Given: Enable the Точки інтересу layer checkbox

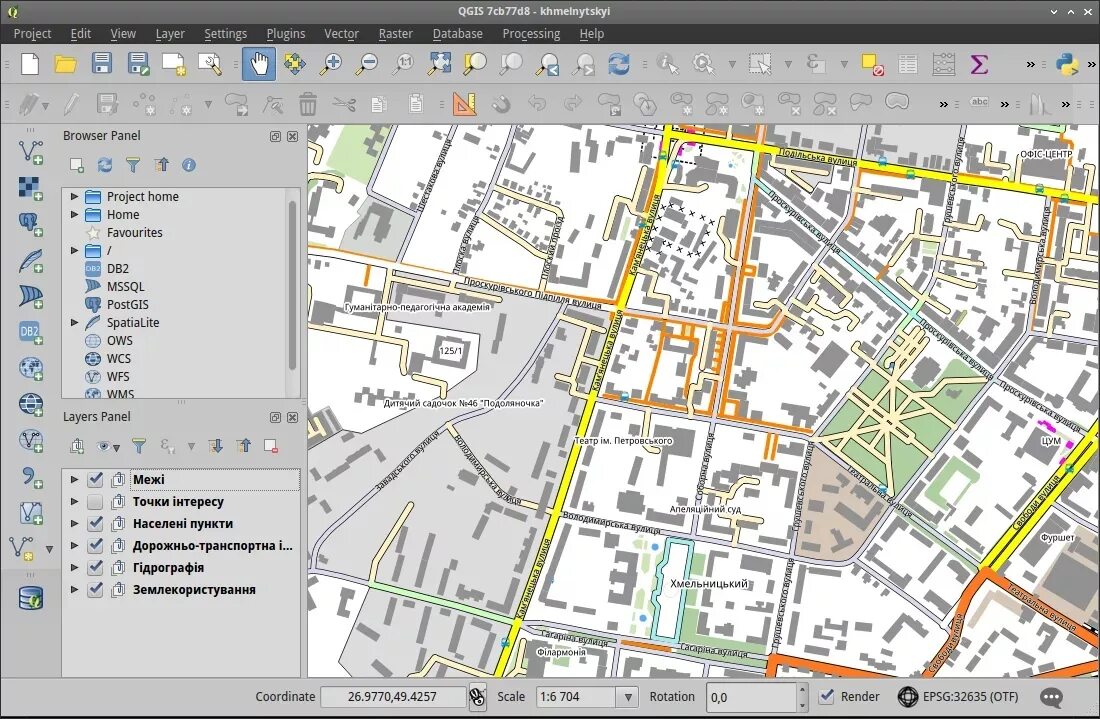Looking at the screenshot, I should pyautogui.click(x=95, y=502).
